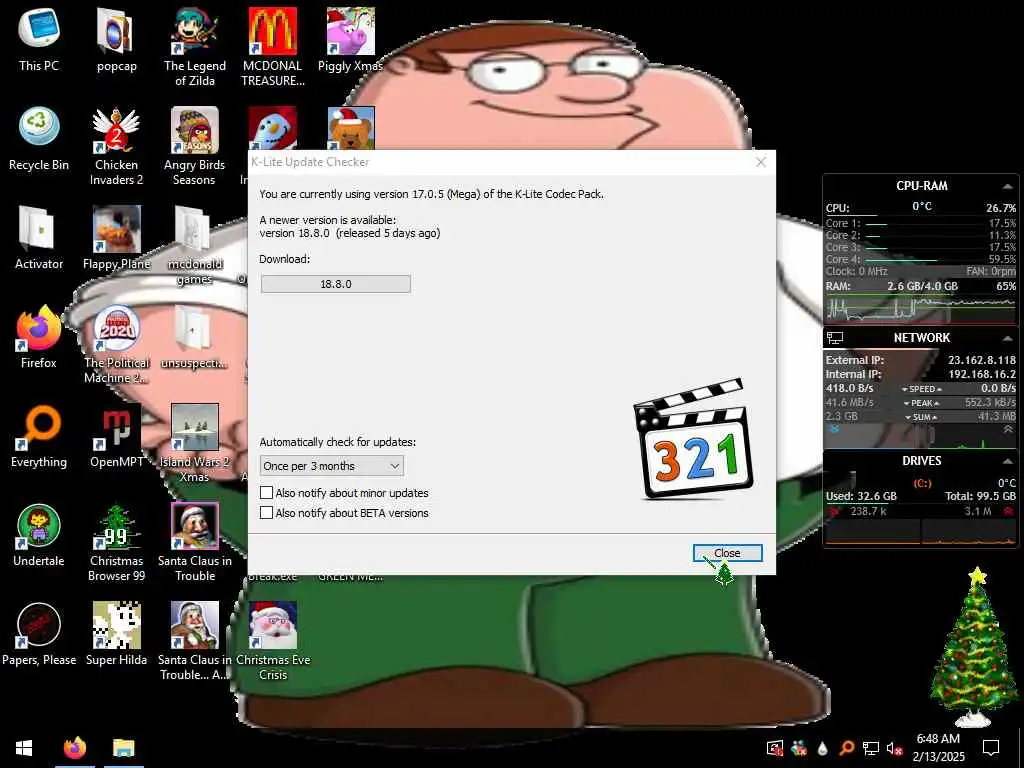Viewport: 1024px width, 768px height.
Task: Open the Recycle Bin icon
Action: [x=39, y=138]
